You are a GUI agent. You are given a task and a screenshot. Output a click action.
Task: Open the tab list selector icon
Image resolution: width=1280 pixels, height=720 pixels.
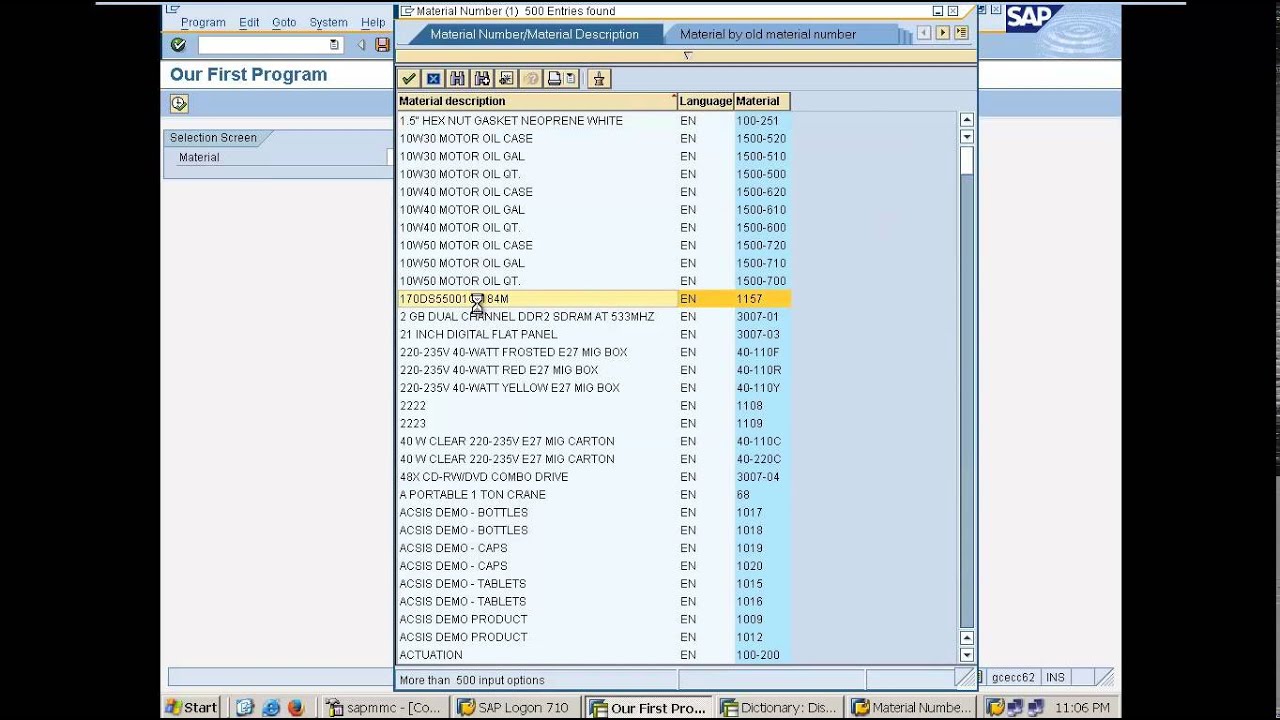961,33
